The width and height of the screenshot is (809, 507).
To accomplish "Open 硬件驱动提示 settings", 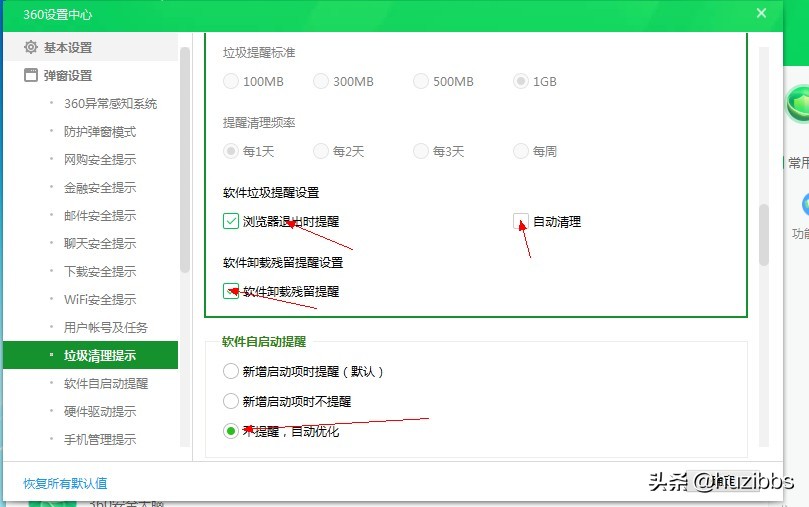I will (x=100, y=411).
